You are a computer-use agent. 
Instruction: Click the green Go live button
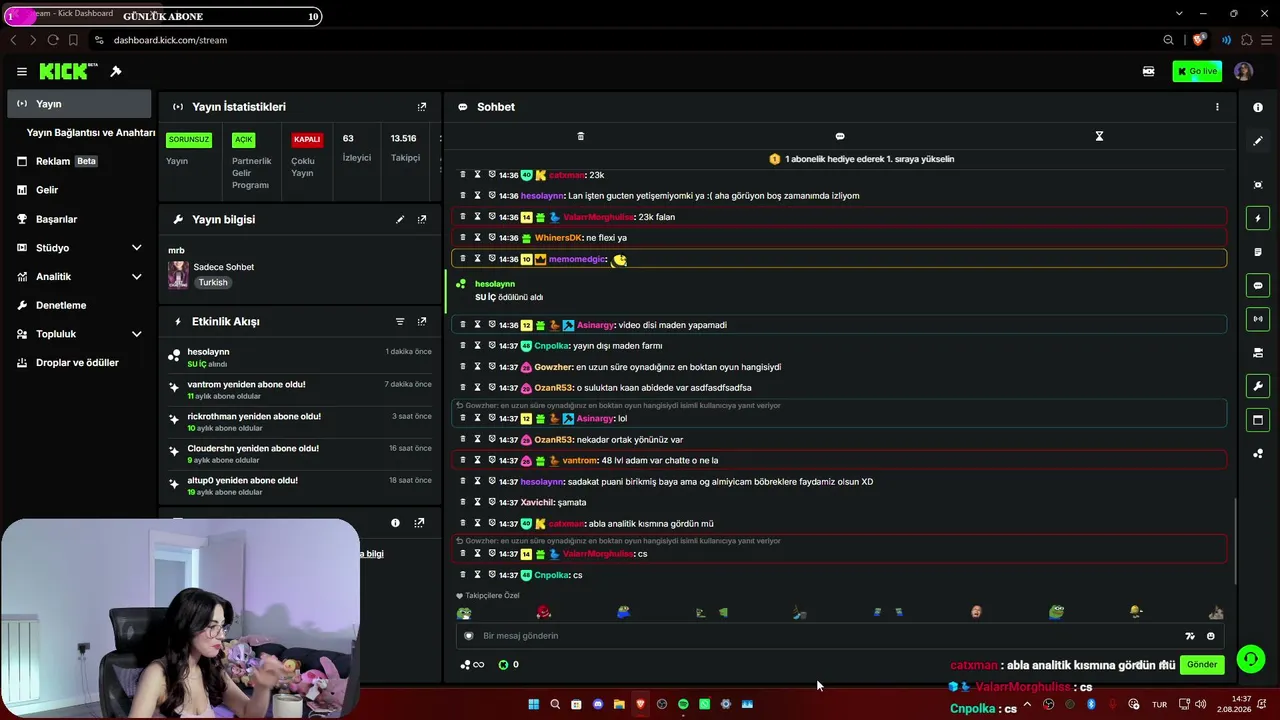[x=1197, y=72]
